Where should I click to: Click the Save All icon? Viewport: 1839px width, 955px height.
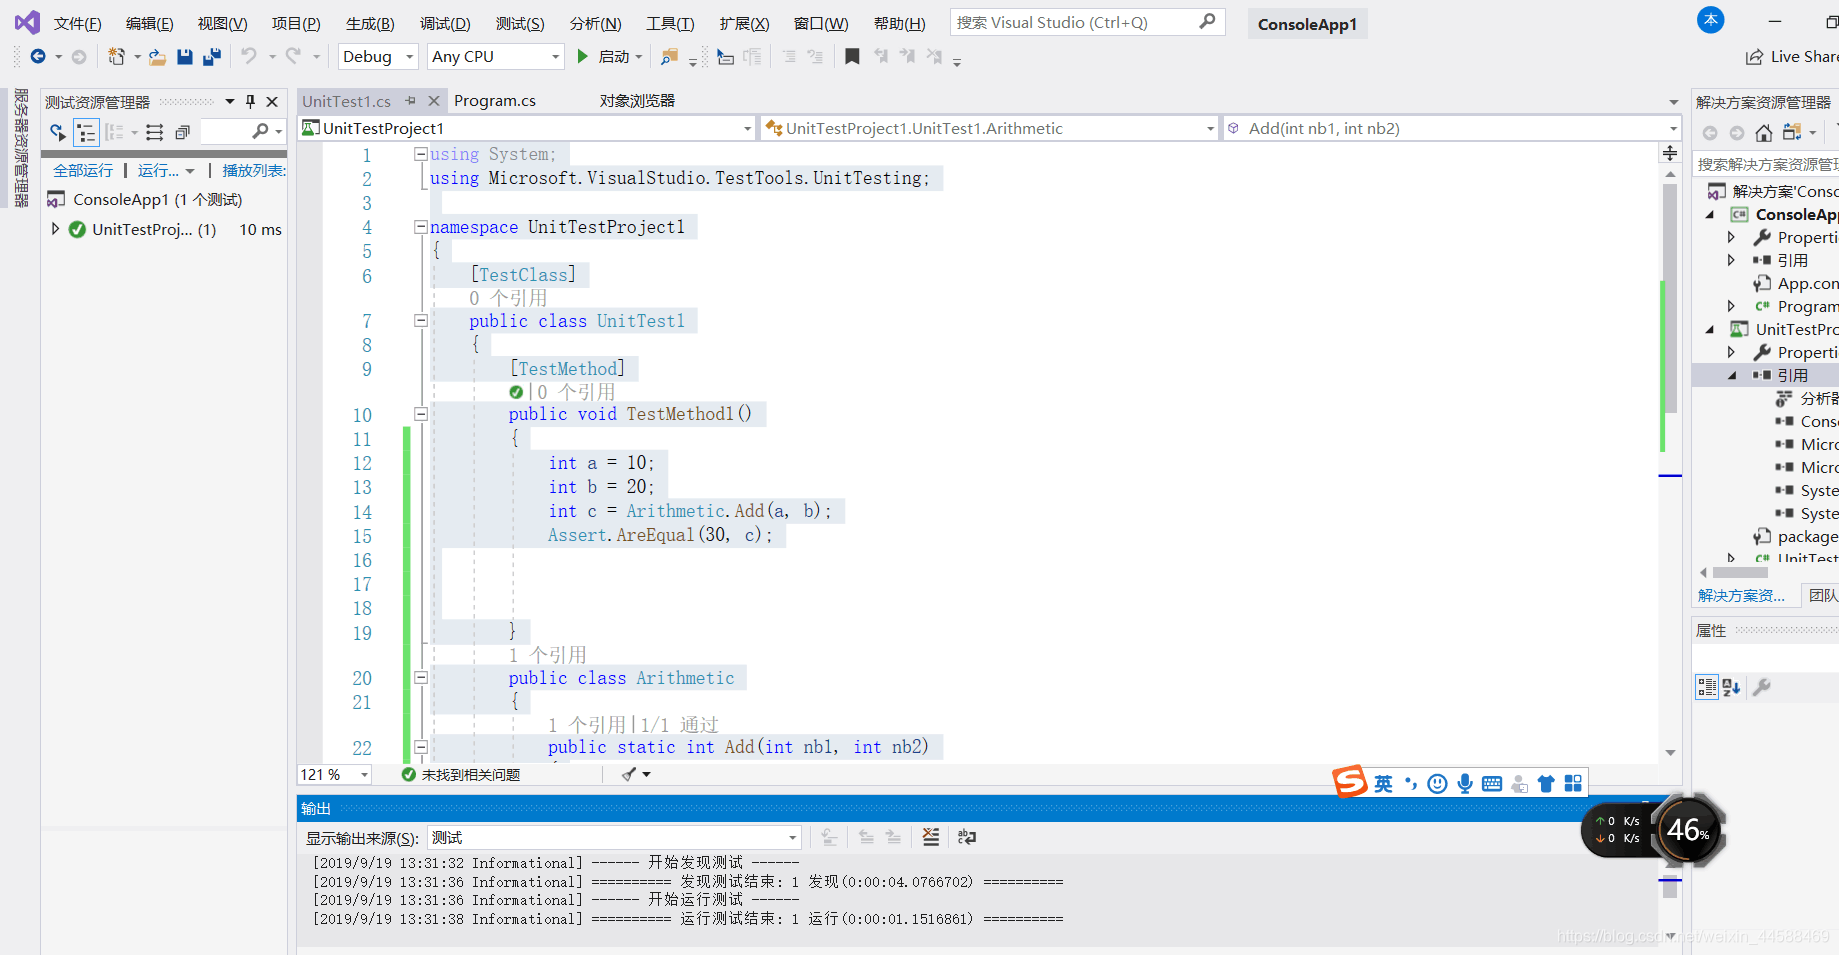211,57
